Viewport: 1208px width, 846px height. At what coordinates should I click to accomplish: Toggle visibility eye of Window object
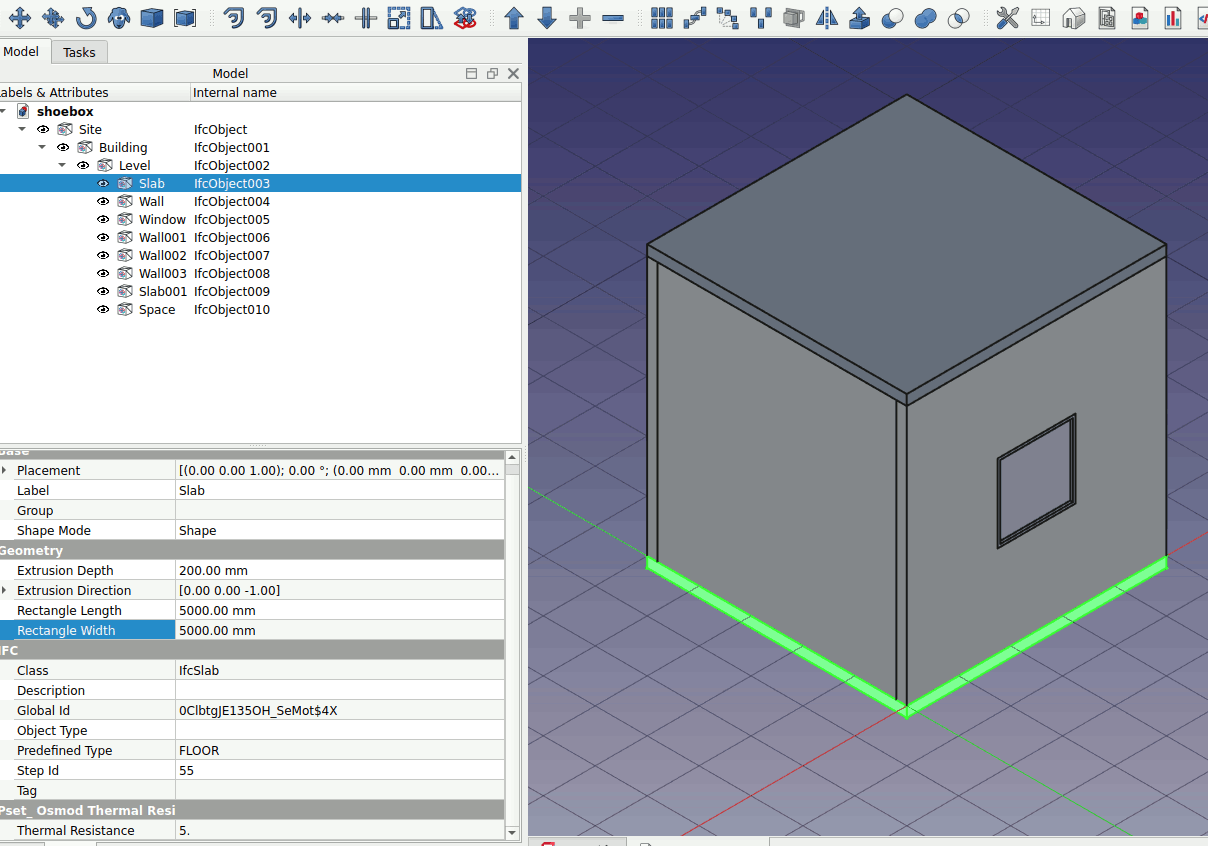point(103,220)
